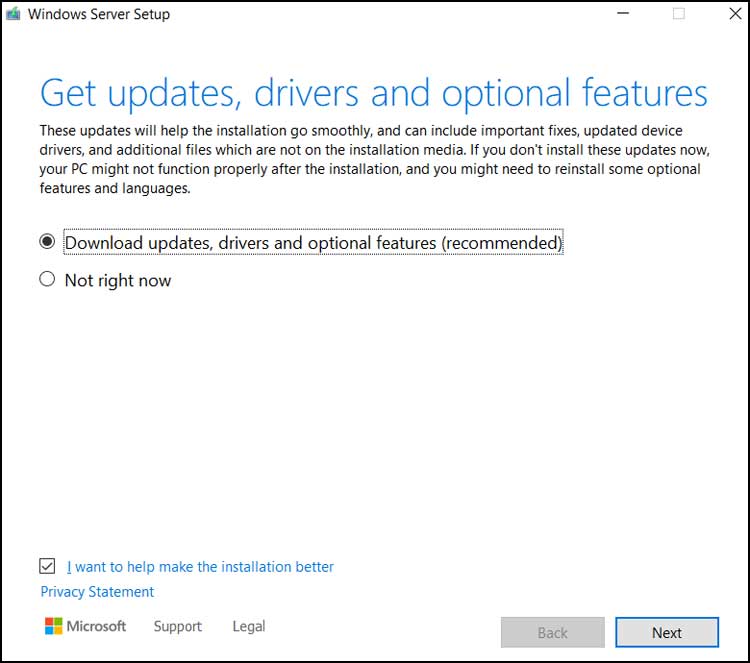This screenshot has width=750, height=663.
Task: Open the Privacy Statement link
Action: coord(97,592)
